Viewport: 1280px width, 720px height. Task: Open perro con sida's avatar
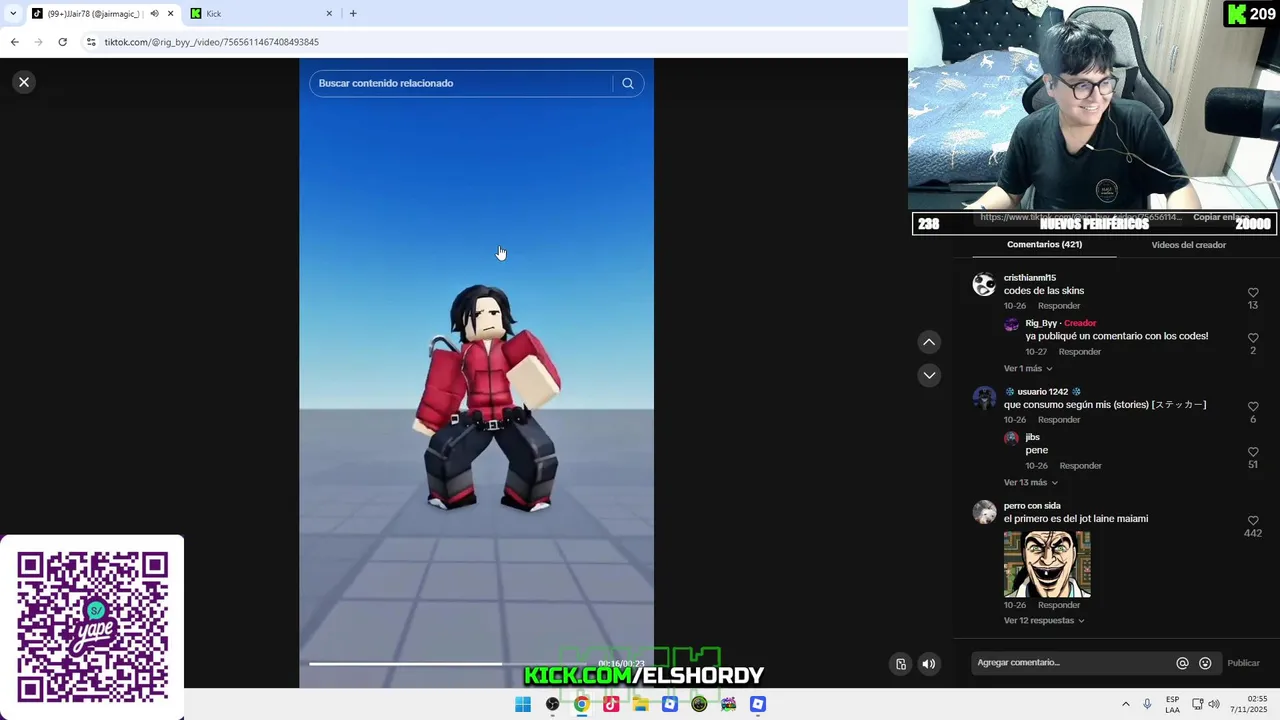tap(985, 513)
